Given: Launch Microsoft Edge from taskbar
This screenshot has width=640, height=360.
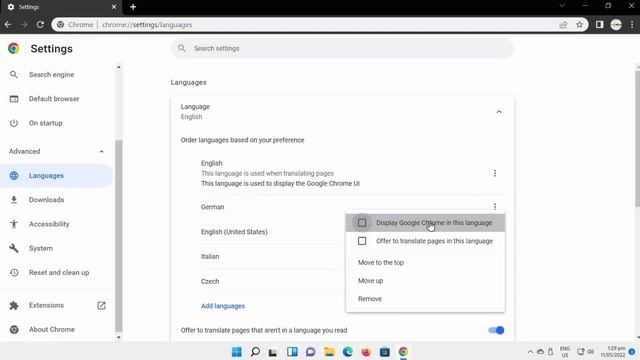Looking at the screenshot, I should [x=348, y=352].
